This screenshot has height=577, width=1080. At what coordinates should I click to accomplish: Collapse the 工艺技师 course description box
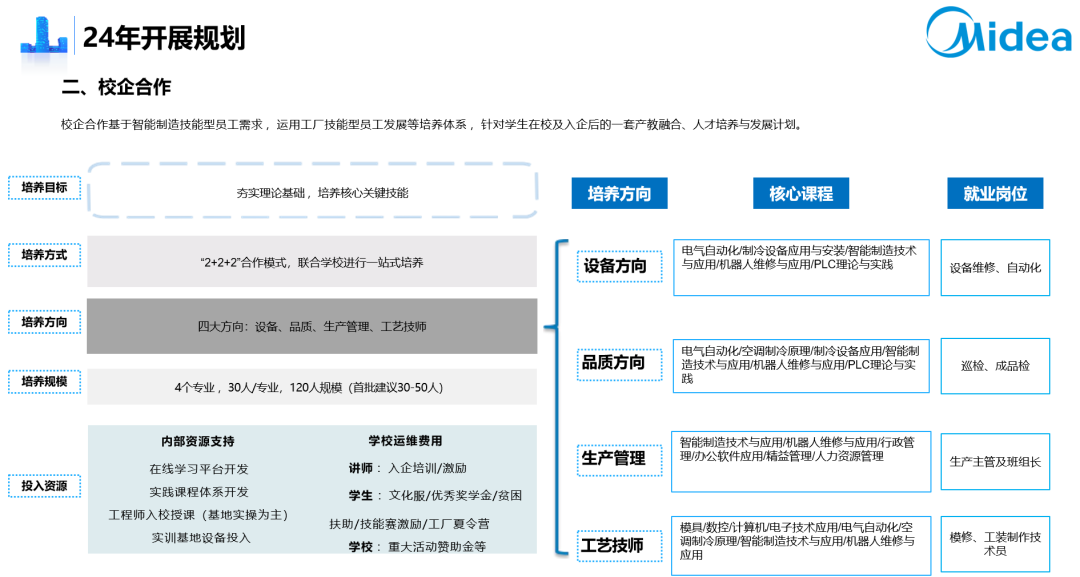tap(803, 545)
